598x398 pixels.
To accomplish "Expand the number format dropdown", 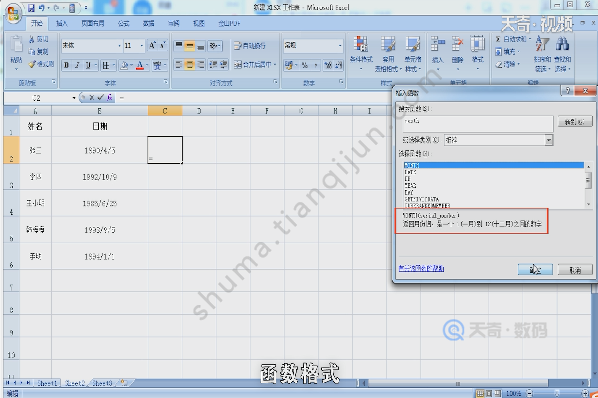I will pos(340,46).
